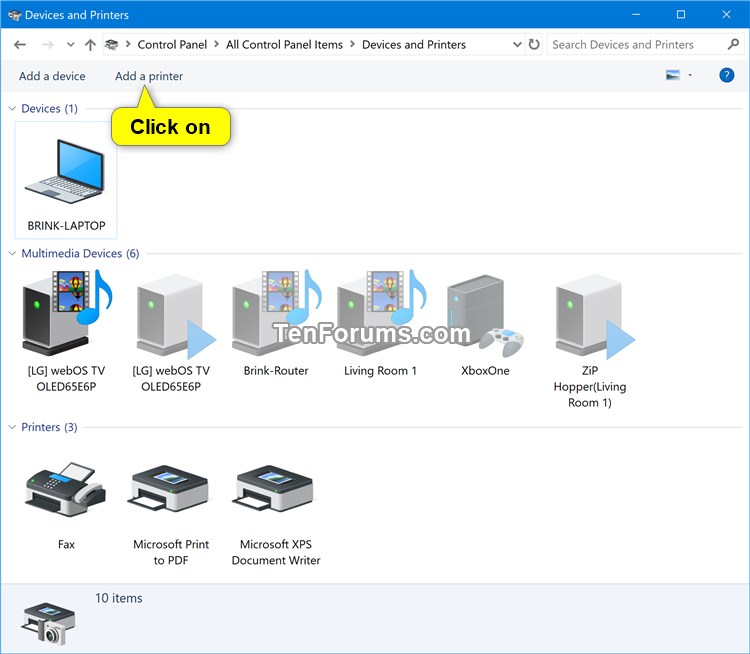This screenshot has height=654, width=750.
Task: Collapse the Printers (3) group
Action: 12,427
